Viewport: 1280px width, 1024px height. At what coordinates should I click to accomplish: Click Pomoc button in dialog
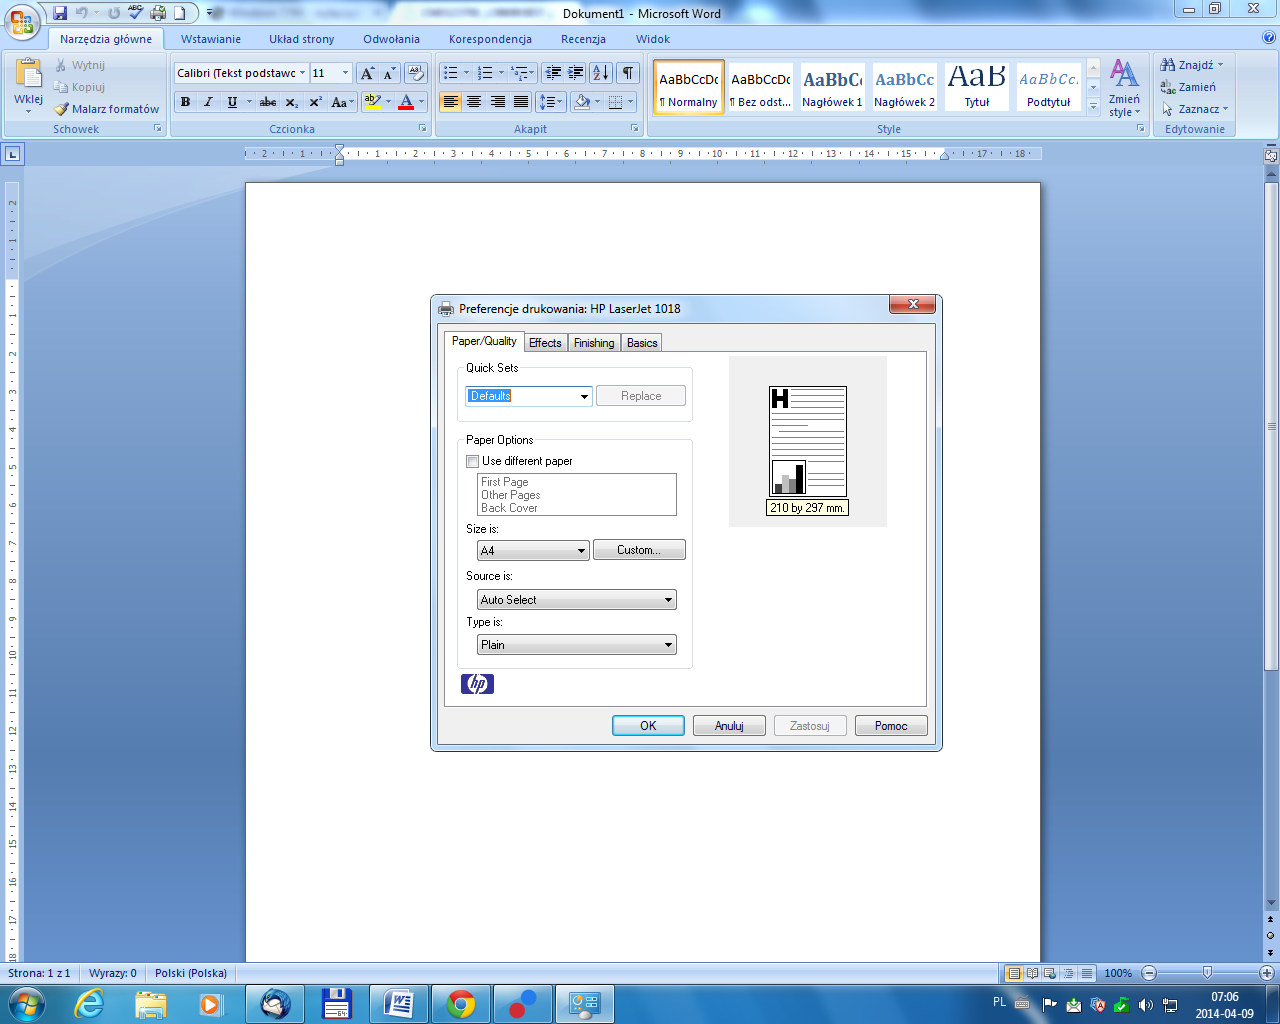[891, 726]
